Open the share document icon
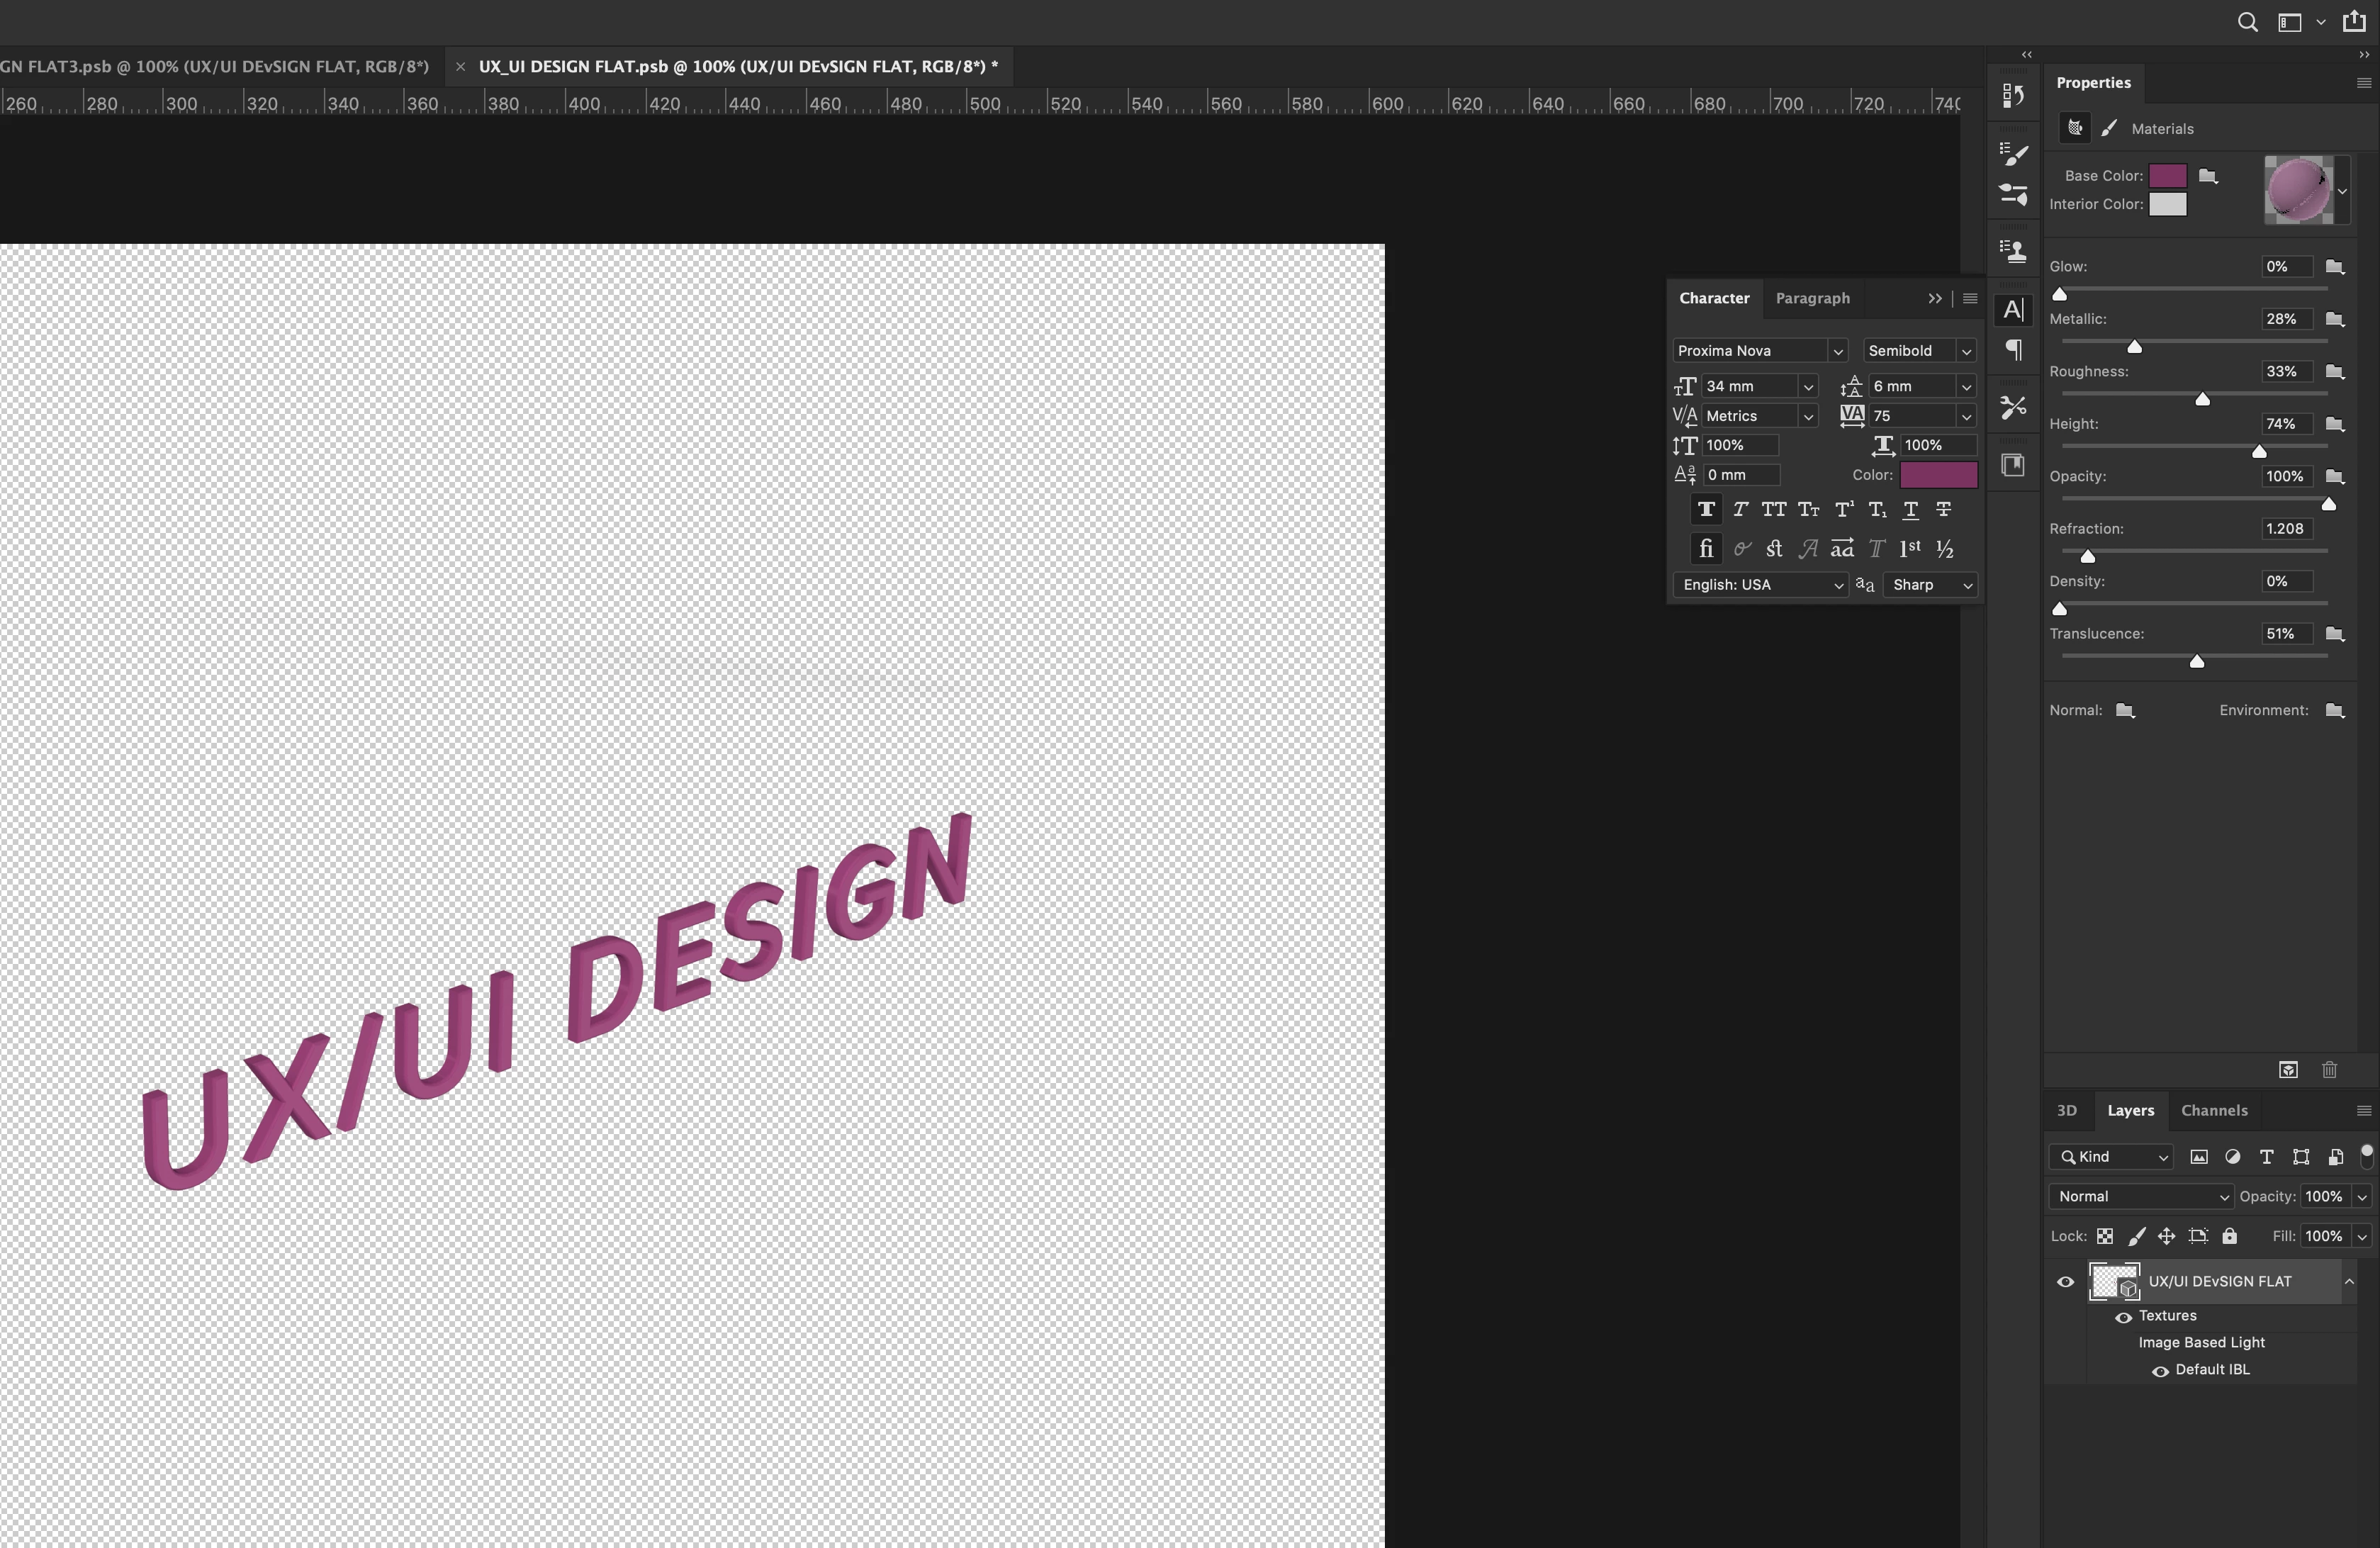The image size is (2380, 1548). pos(2354,22)
